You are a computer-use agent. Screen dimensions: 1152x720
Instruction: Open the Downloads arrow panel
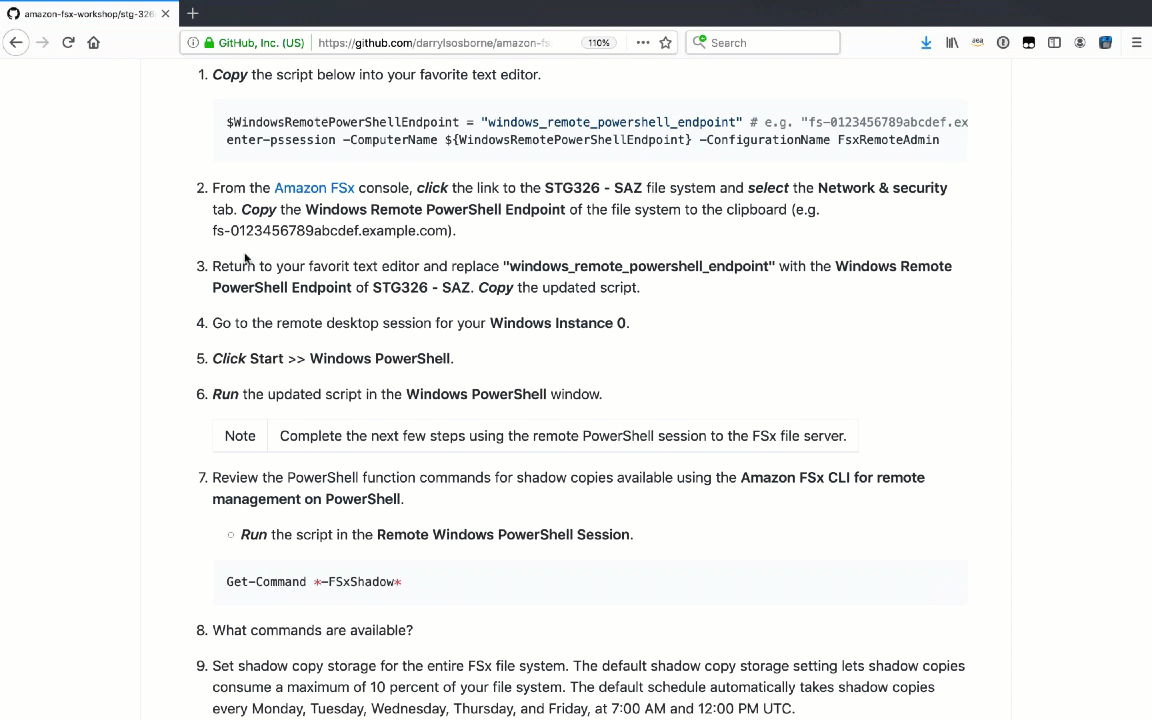[x=926, y=43]
